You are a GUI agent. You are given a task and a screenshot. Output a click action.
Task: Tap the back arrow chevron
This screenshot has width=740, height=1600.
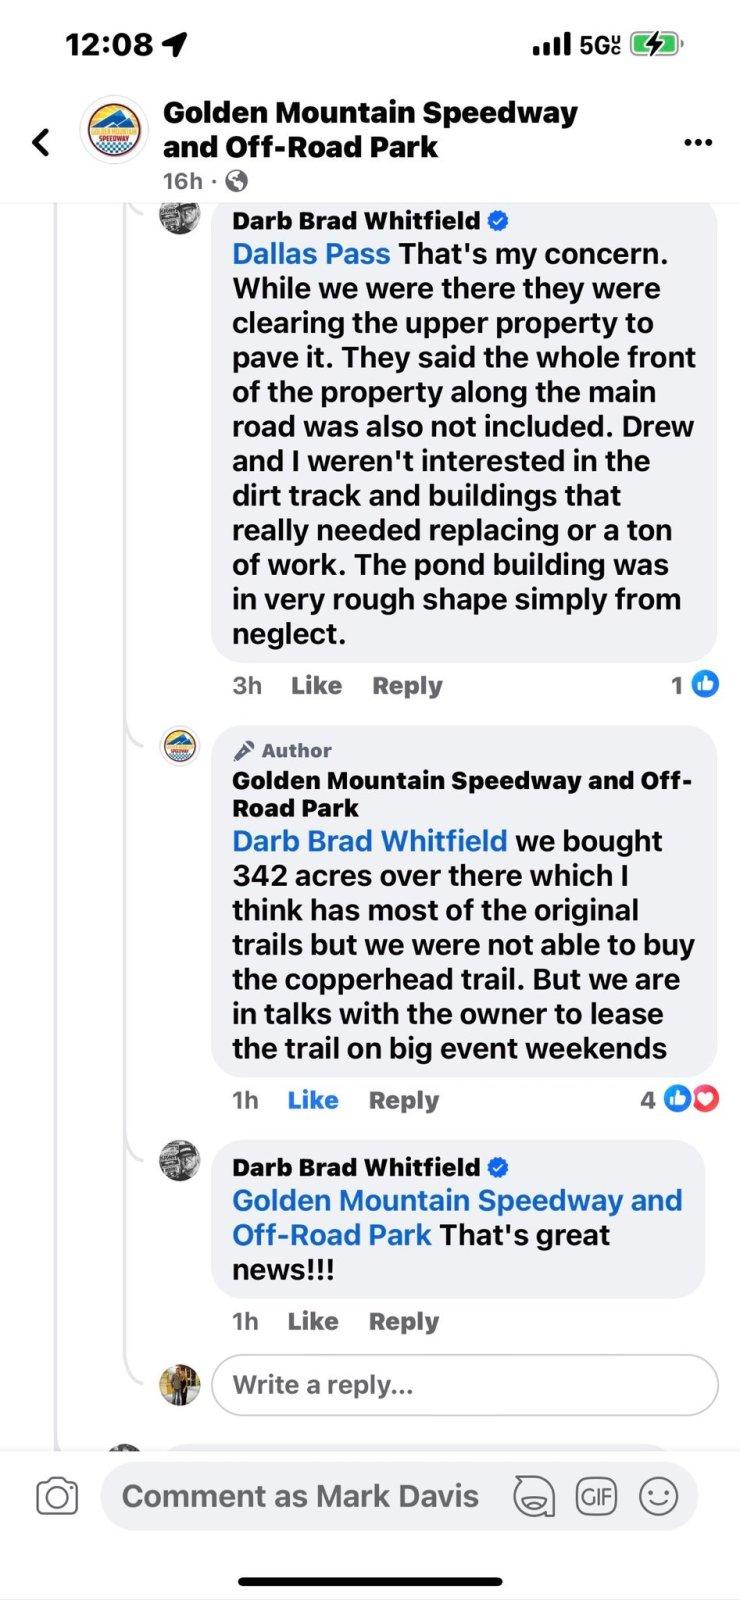point(41,142)
